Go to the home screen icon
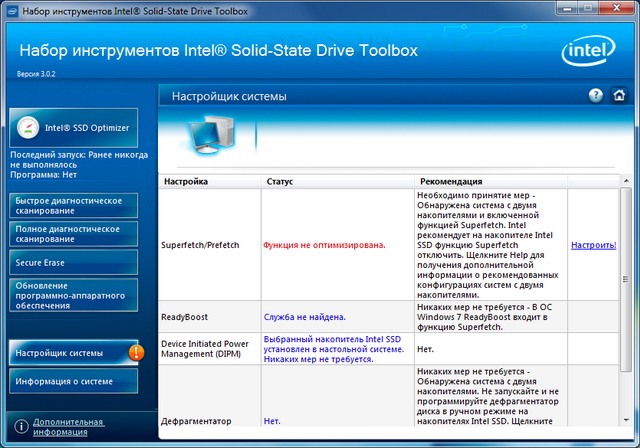 pos(619,95)
